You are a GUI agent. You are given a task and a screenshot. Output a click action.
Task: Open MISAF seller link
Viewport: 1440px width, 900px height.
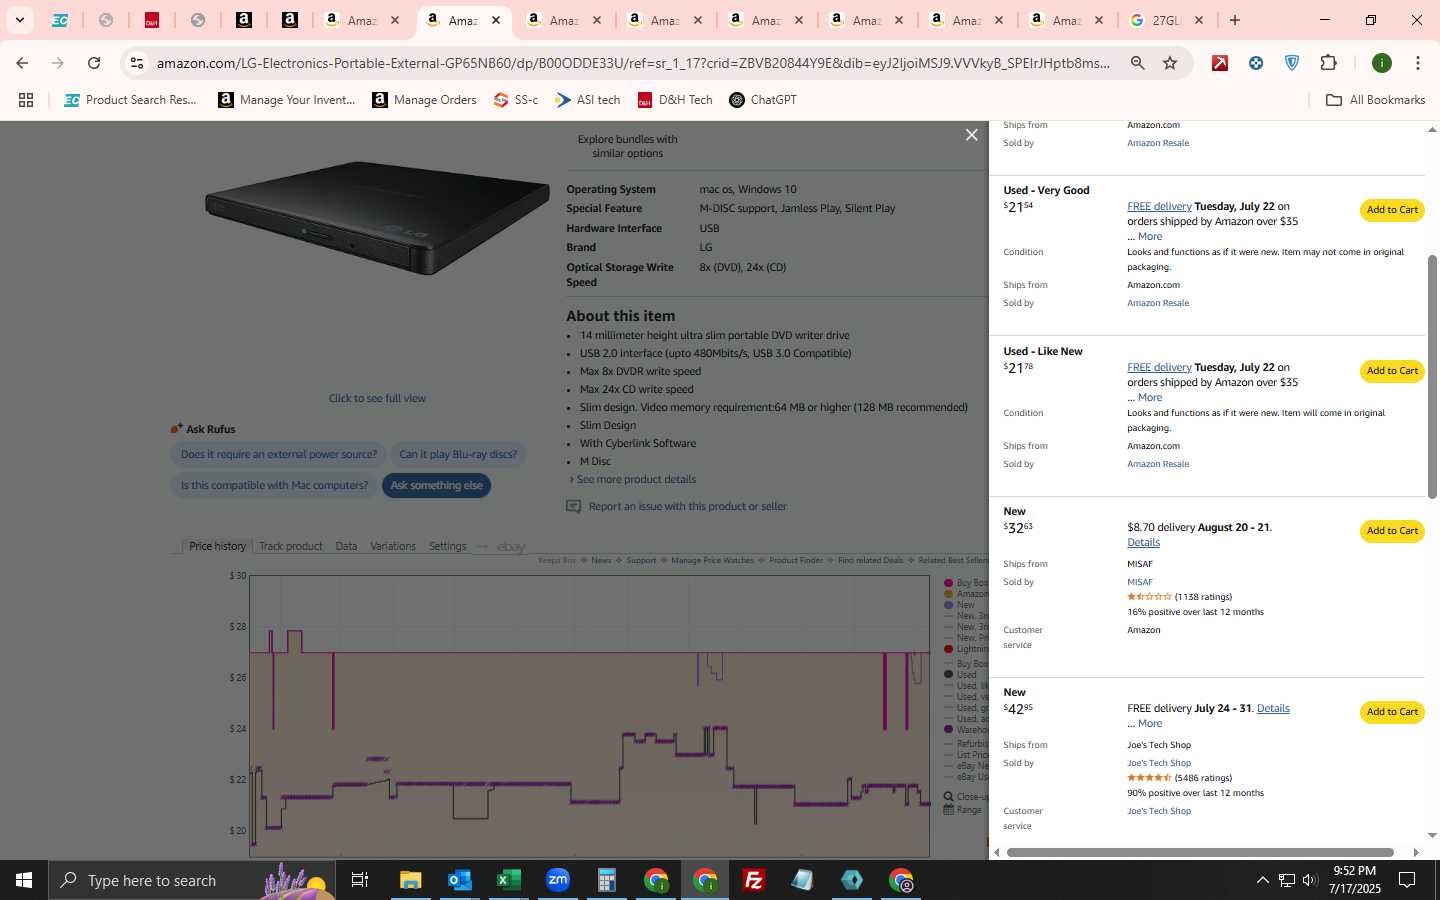[1140, 582]
